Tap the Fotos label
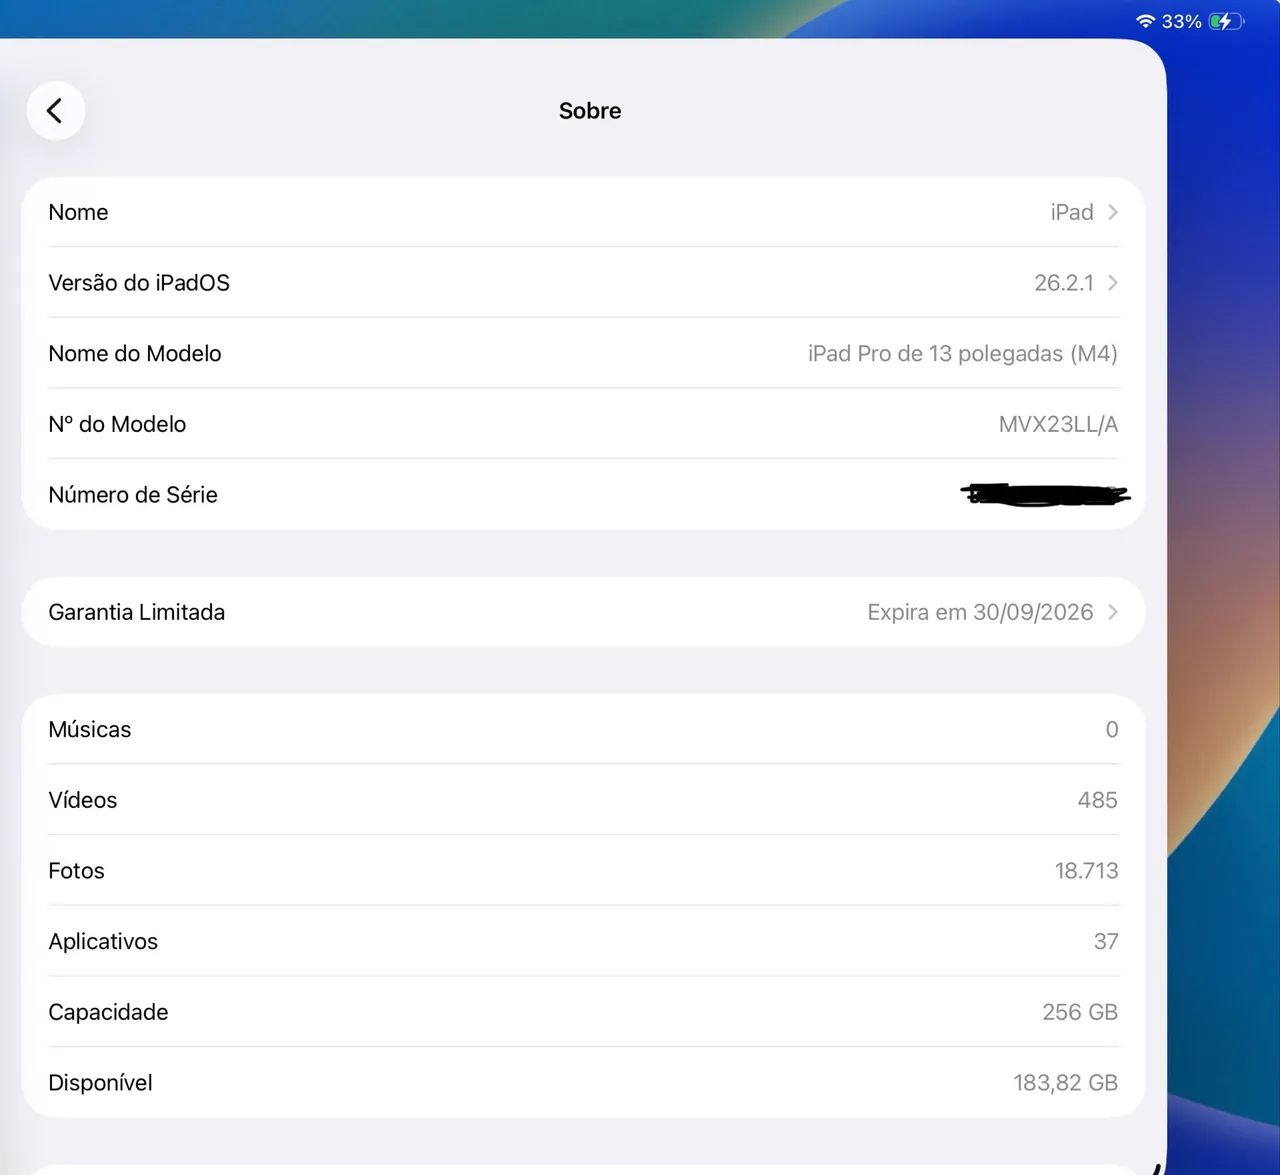1280x1175 pixels. coord(76,871)
